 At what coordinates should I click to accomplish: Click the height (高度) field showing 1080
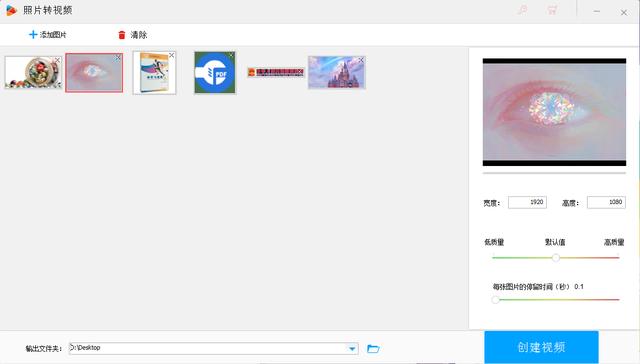click(x=606, y=202)
